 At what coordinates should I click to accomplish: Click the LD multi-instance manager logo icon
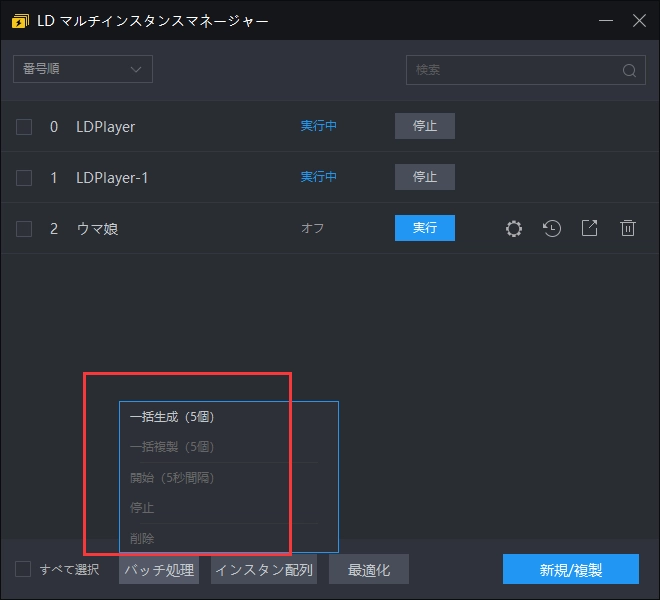point(20,21)
